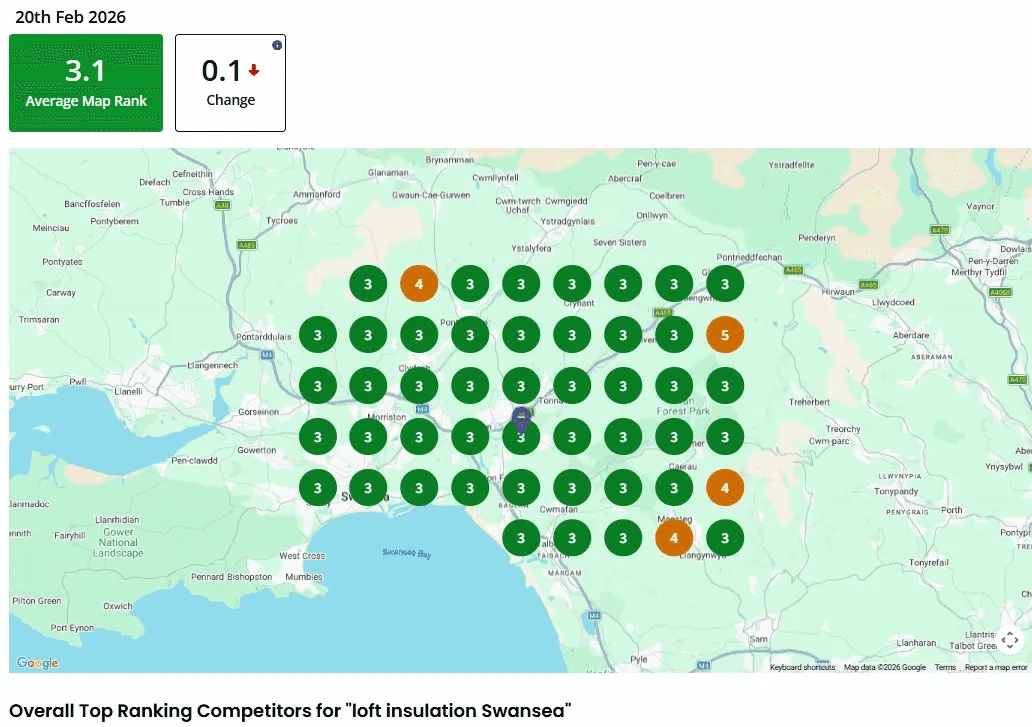Image resolution: width=1032 pixels, height=727 pixels.
Task: Select the green Average Map Rank card
Action: click(x=85, y=83)
